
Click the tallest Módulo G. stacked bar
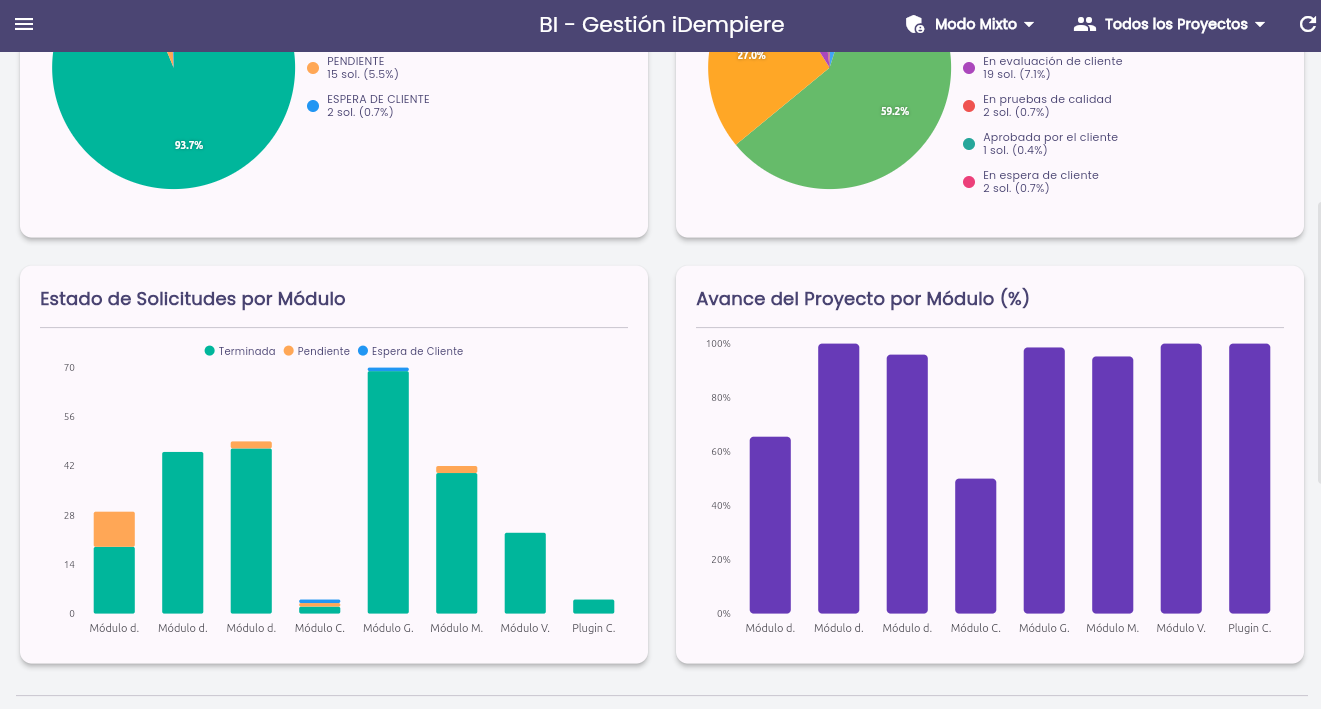click(388, 490)
